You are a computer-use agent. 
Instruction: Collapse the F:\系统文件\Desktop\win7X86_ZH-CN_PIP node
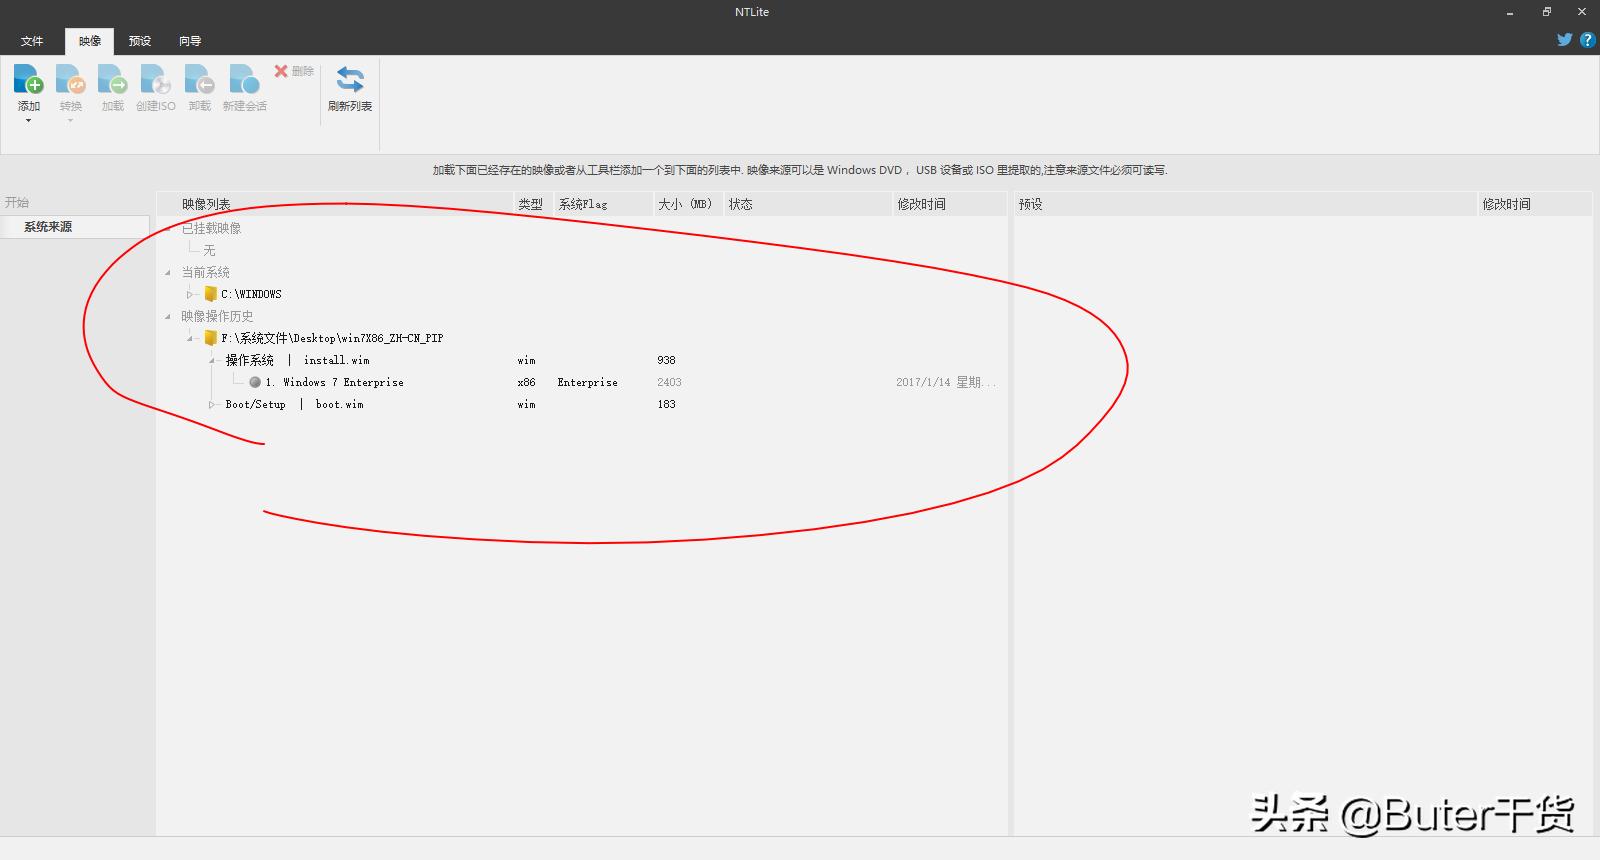point(190,338)
